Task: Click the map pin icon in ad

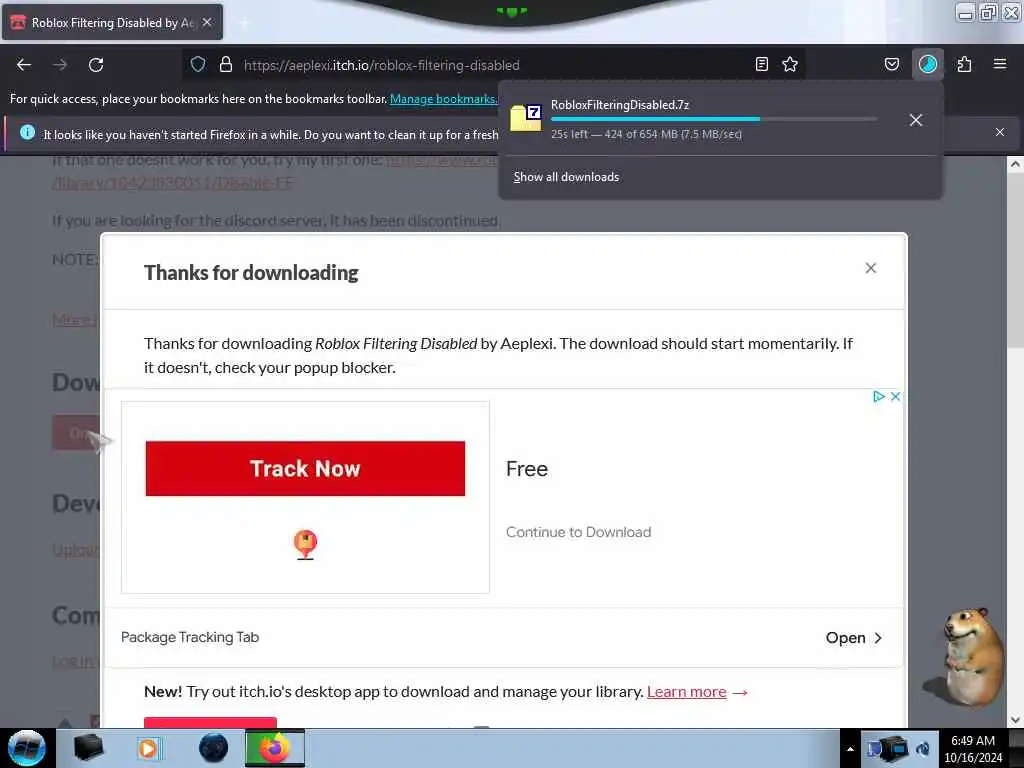Action: (x=305, y=544)
